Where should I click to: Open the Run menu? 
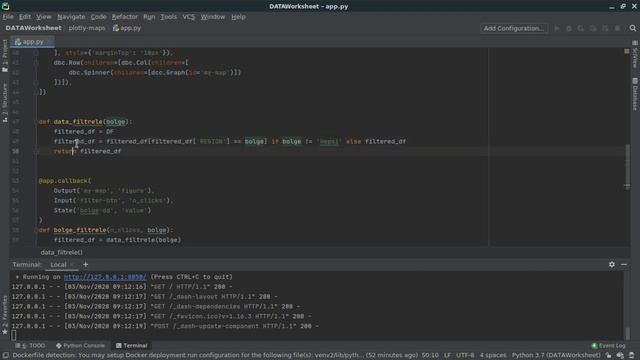149,17
